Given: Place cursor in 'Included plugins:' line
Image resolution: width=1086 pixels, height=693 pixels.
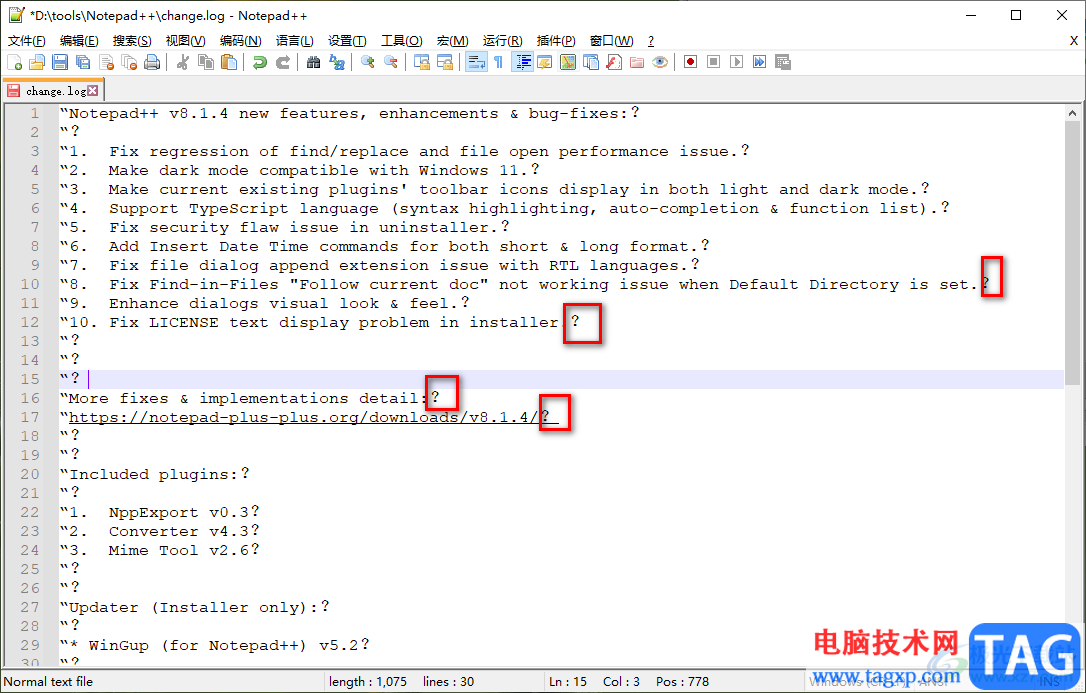Looking at the screenshot, I should (154, 474).
